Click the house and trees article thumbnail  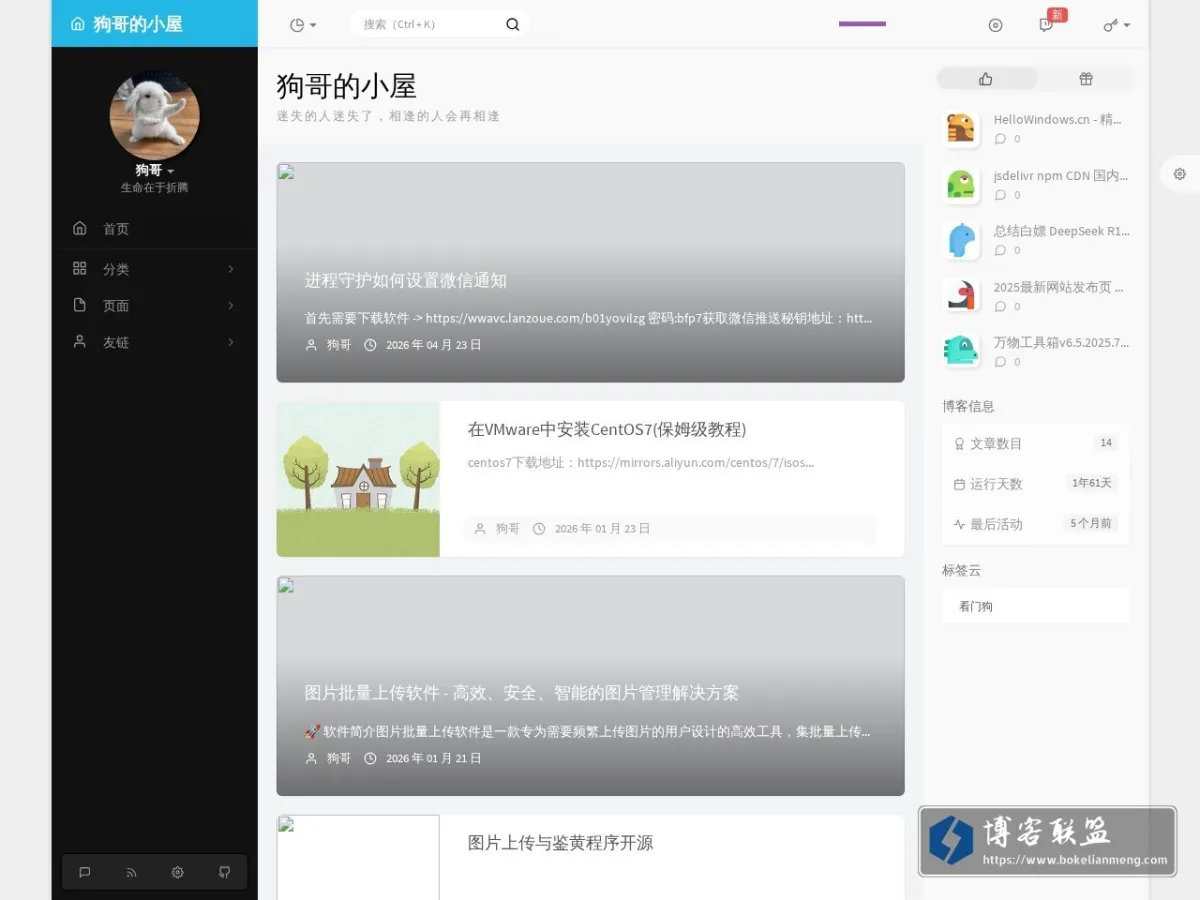pos(358,479)
